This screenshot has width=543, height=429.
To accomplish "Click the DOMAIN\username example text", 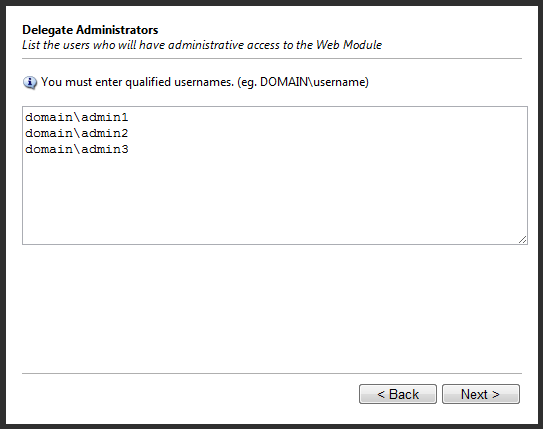I will (x=314, y=82).
